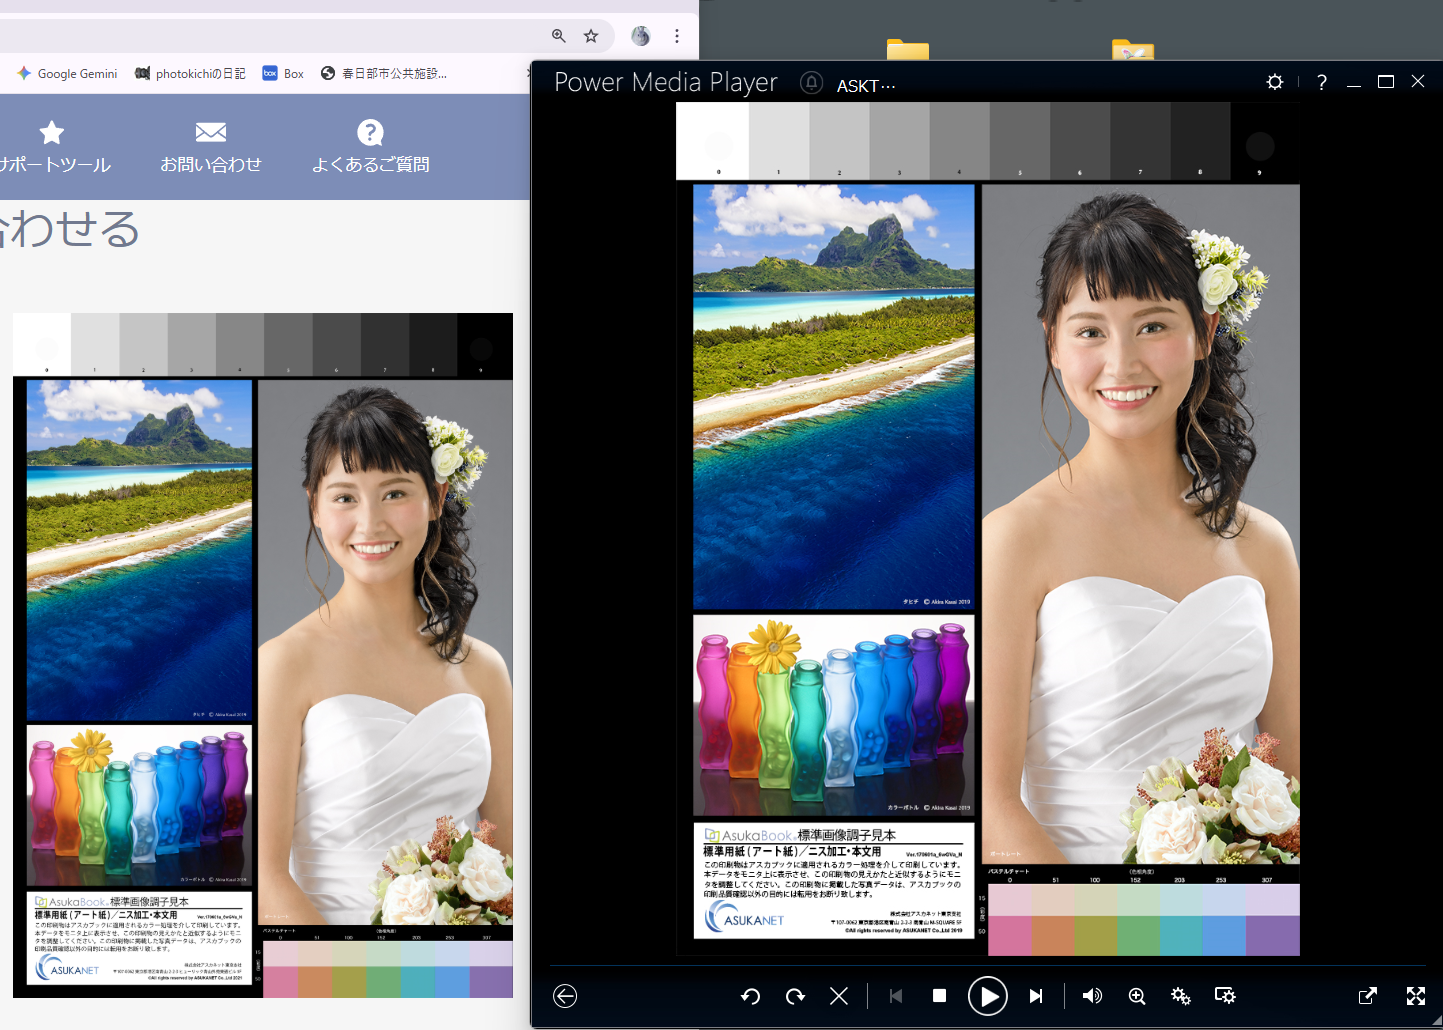Image resolution: width=1443 pixels, height=1030 pixels.
Task: Stop playback with the square button
Action: click(939, 996)
